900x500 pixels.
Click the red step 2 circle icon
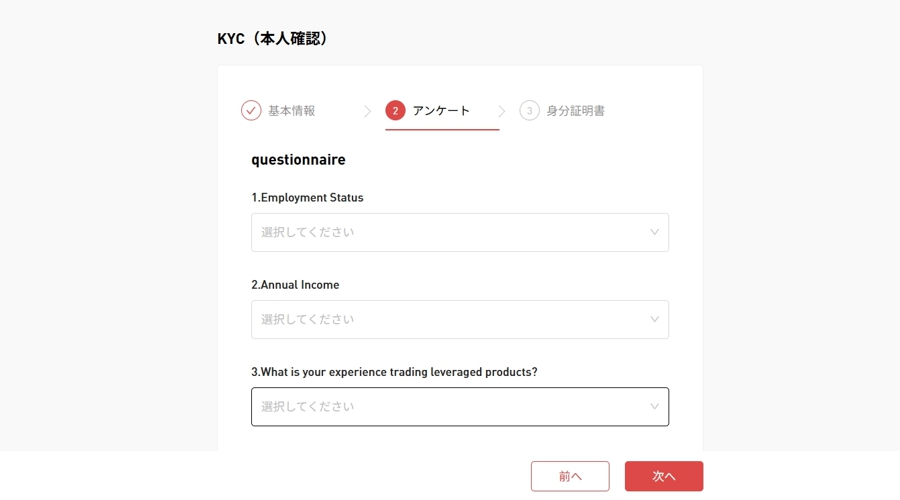point(395,110)
